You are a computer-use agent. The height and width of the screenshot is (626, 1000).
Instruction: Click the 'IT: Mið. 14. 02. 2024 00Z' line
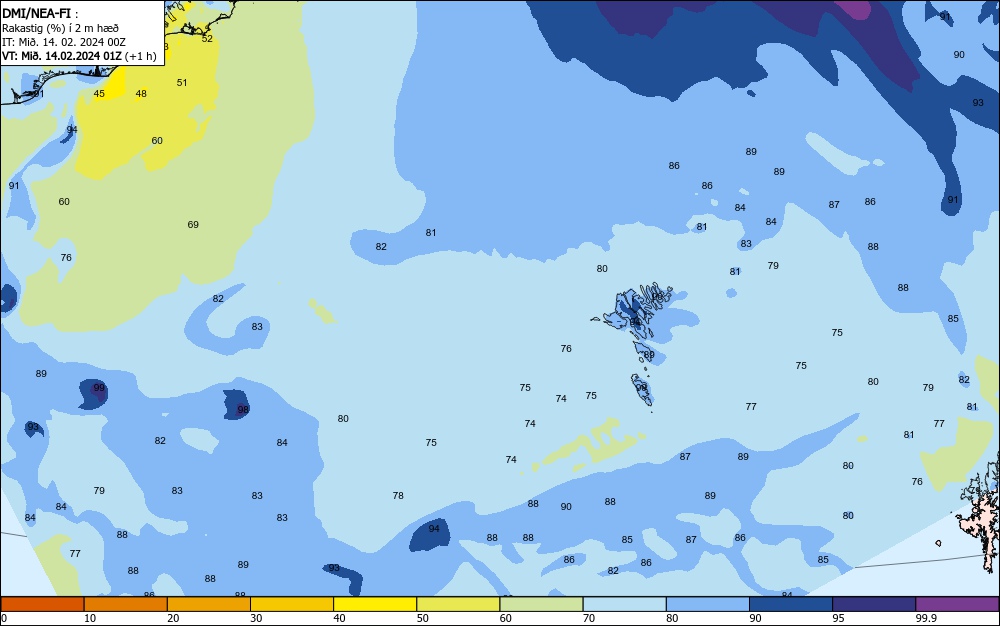[x=64, y=42]
